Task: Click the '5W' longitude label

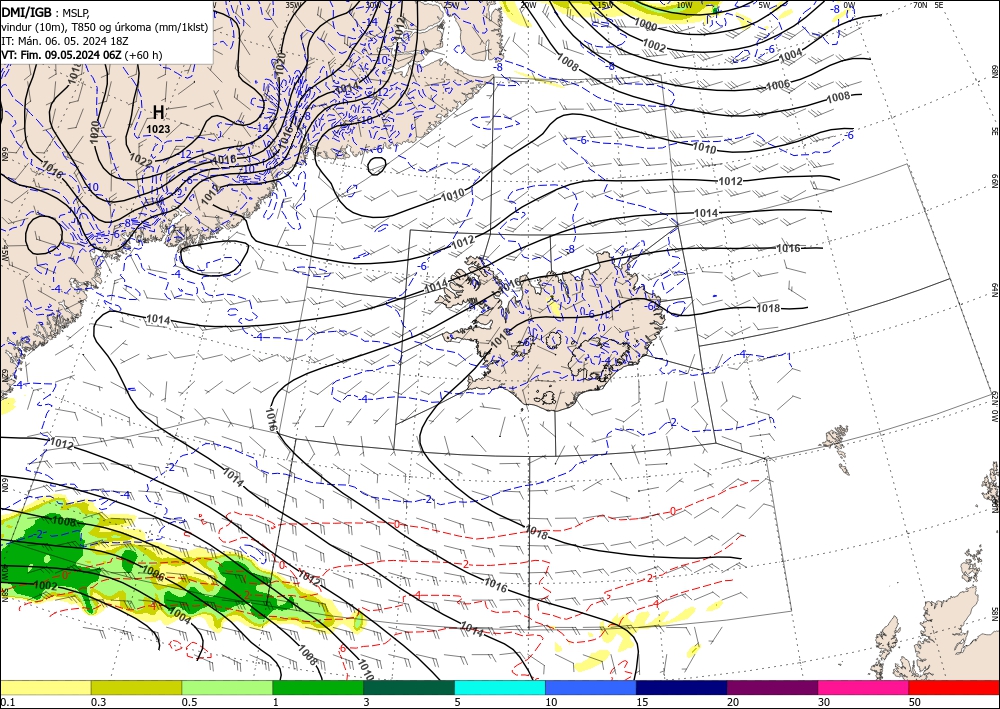Action: [x=764, y=5]
